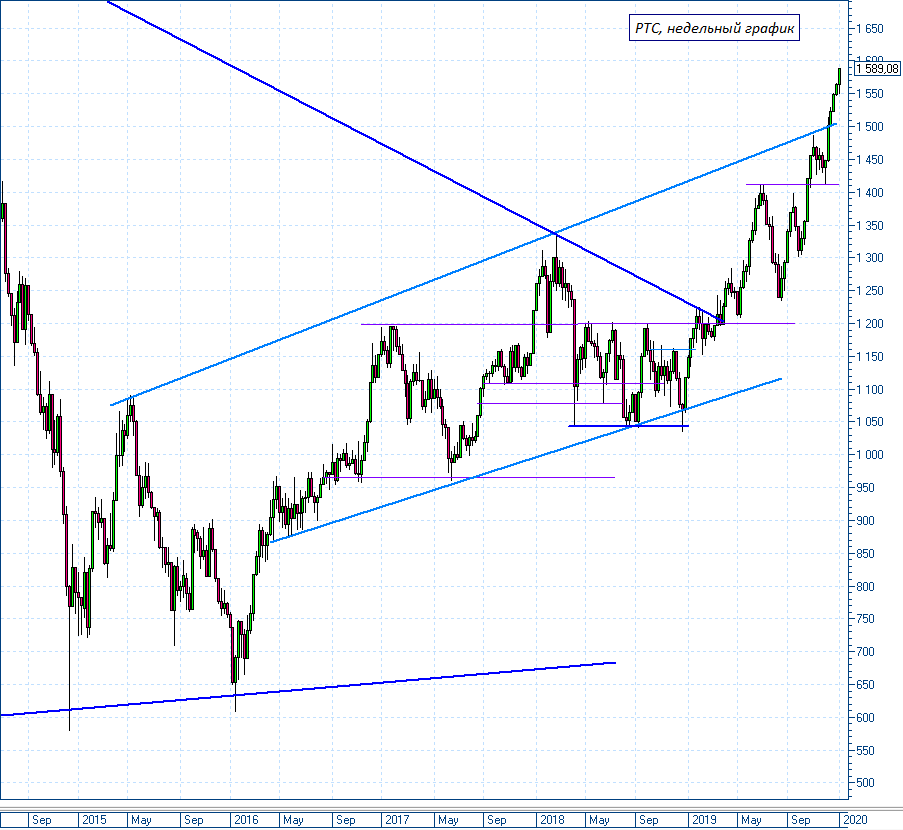Screen dimensions: 903x830
Task: Click the 2020 label on time axis
Action: [x=855, y=820]
